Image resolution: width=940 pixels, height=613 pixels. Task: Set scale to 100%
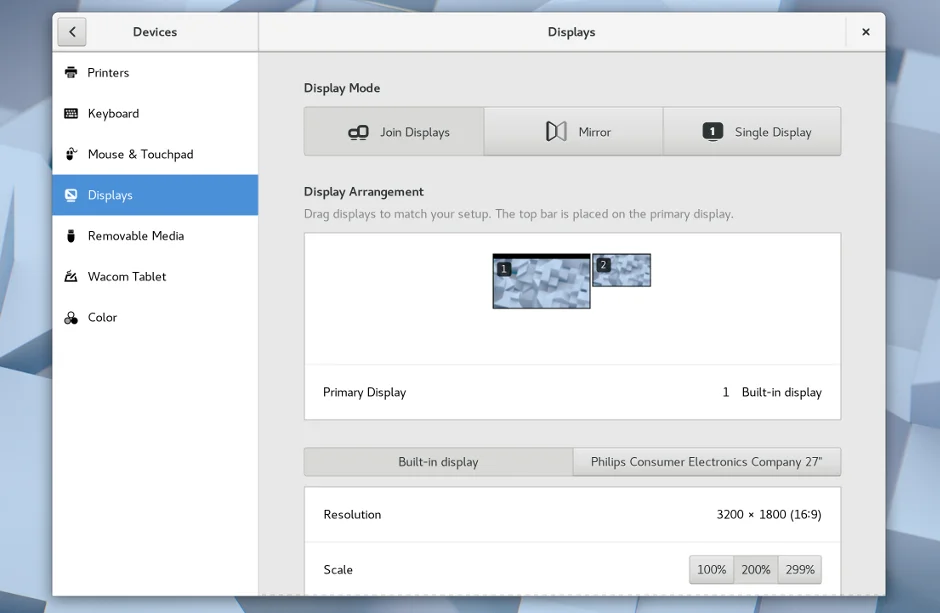click(x=711, y=570)
